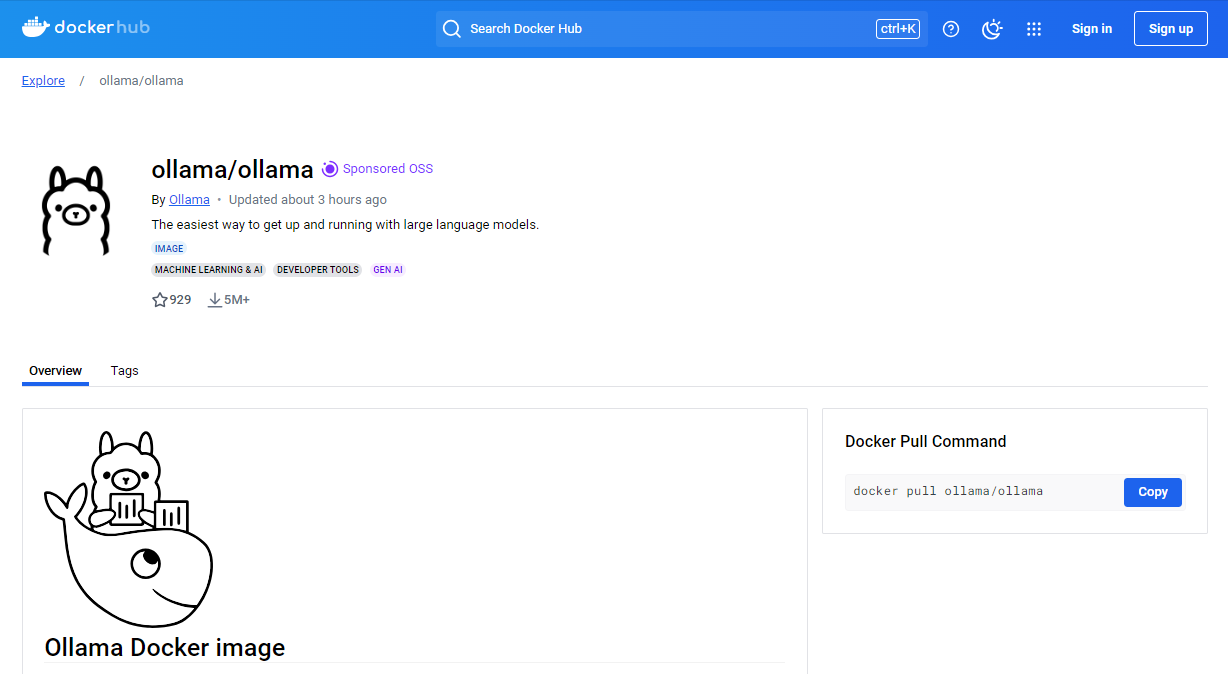The image size is (1228, 674).
Task: Click the ollama llama avatar image
Action: (x=76, y=210)
